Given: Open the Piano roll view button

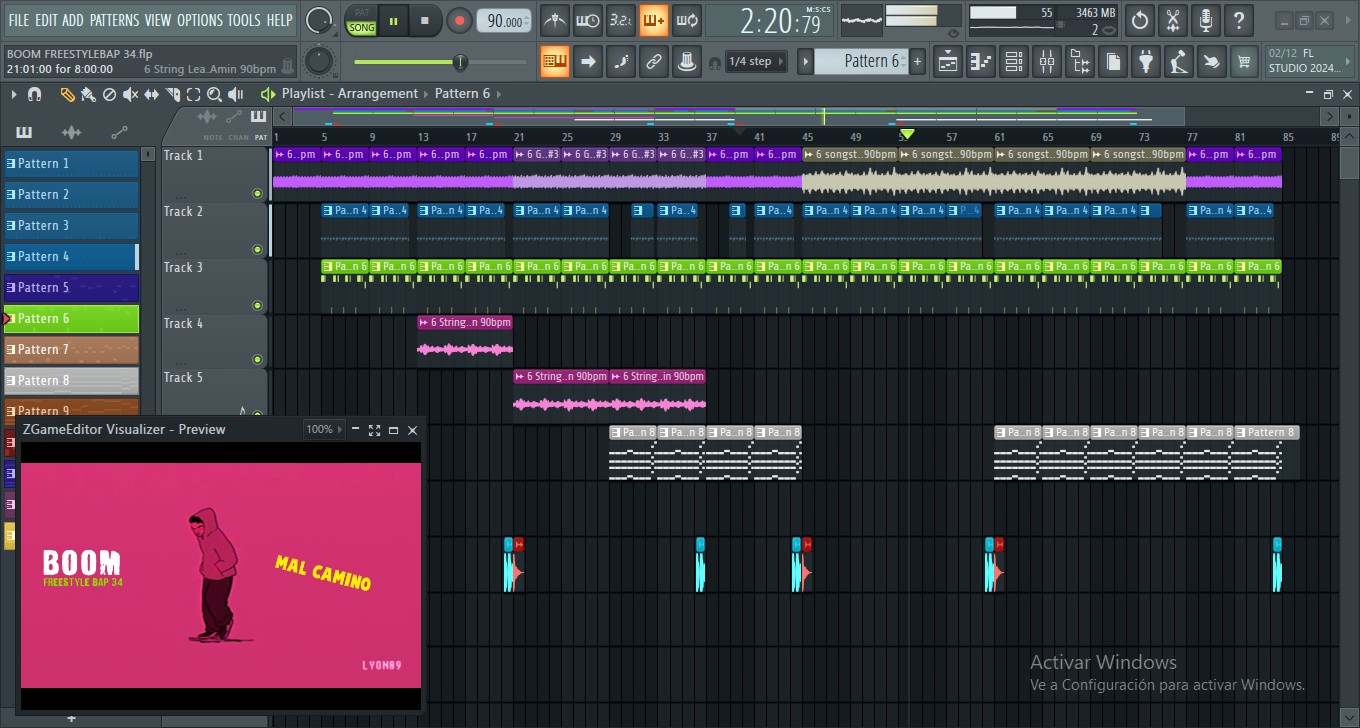Looking at the screenshot, I should coord(981,62).
